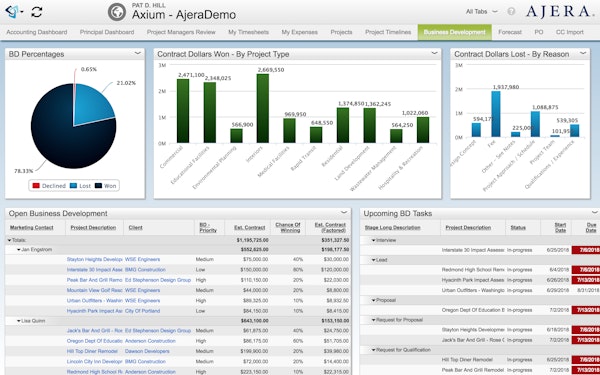Sort by Marketing Contact column
Screen dimensions: 600x375
pyautogui.click(x=31, y=227)
